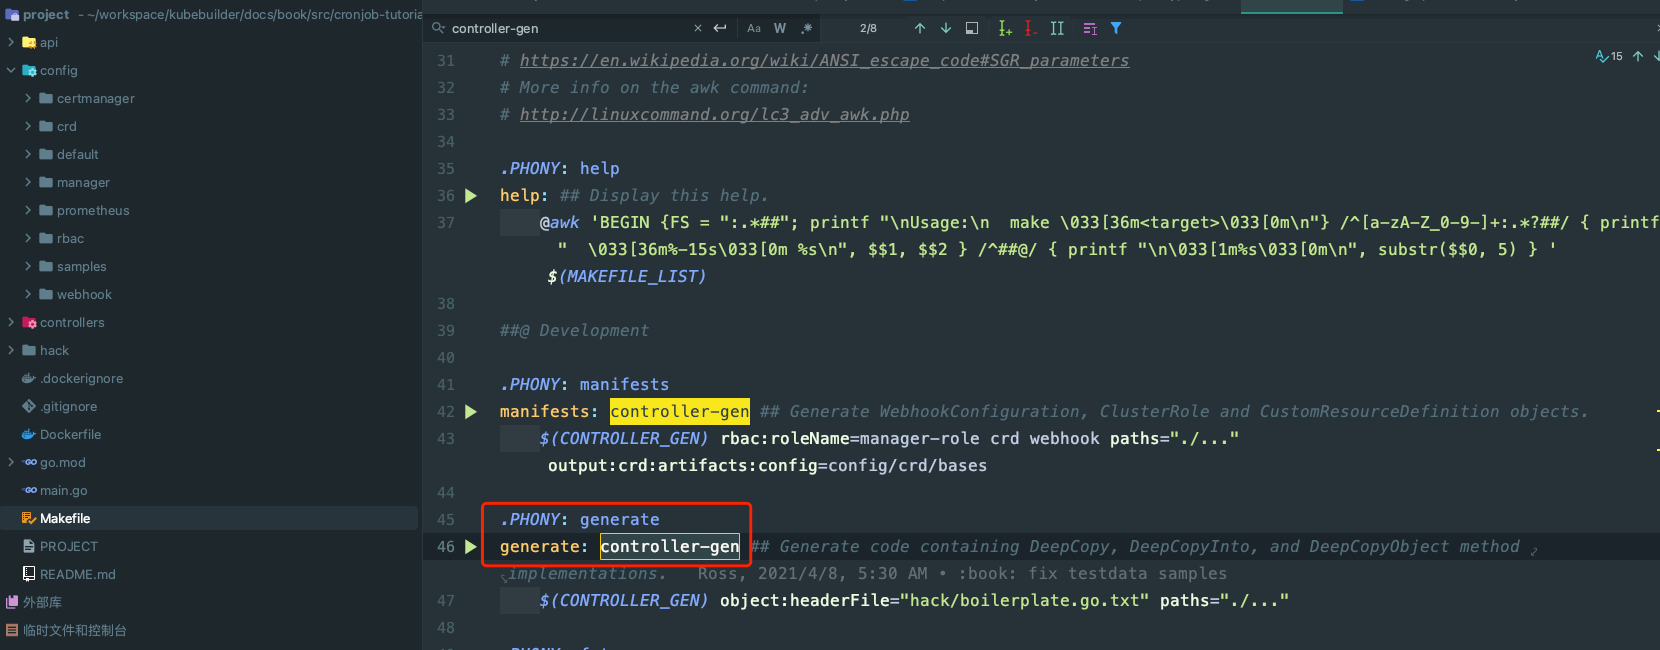Screen dimensions: 1660x650
Task: Click add selection for next occurrence icon
Action: click(1005, 28)
